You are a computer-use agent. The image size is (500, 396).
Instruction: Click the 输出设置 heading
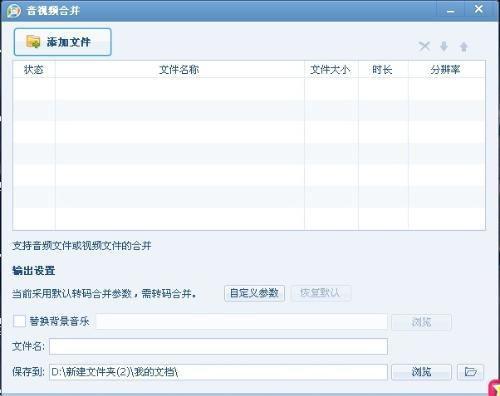(34, 271)
